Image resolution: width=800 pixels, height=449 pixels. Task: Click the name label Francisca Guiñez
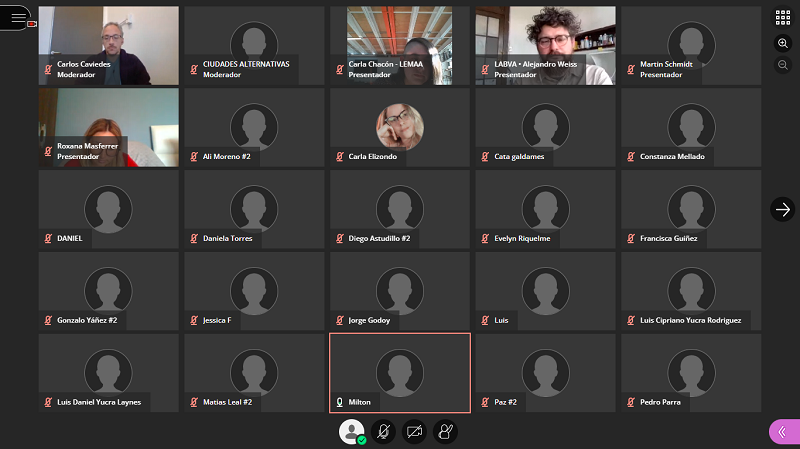[x=668, y=238]
